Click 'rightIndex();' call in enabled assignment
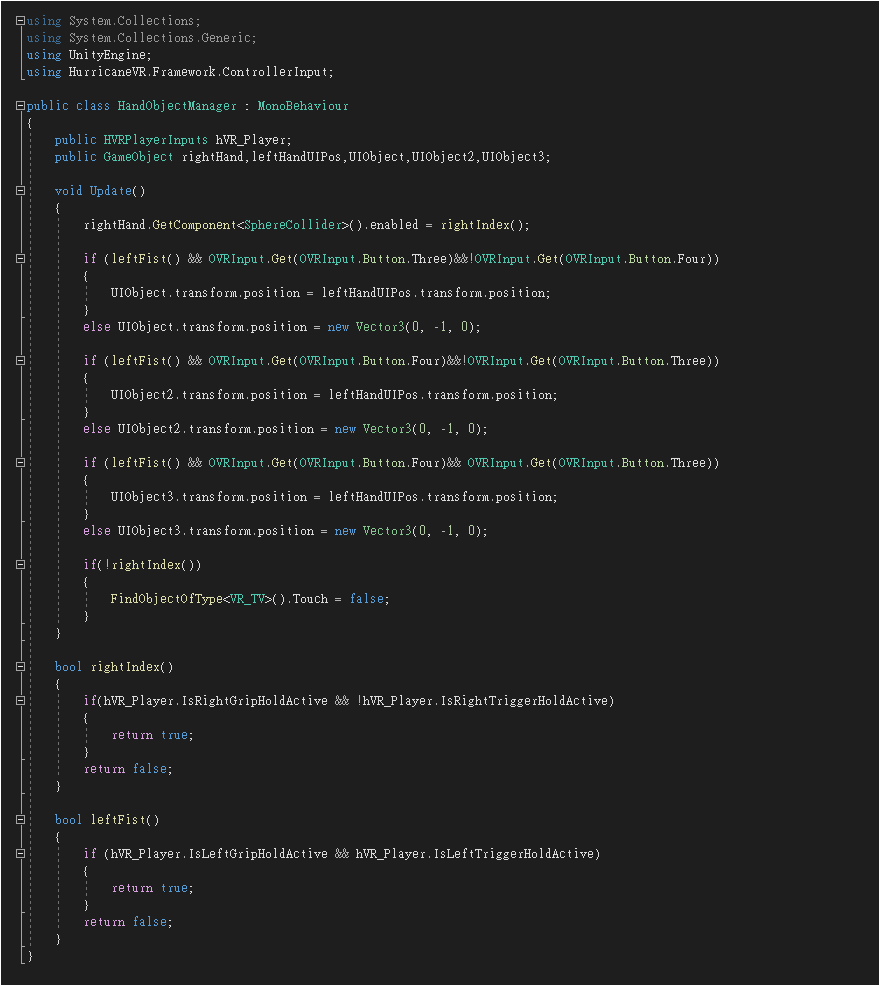 click(x=485, y=224)
